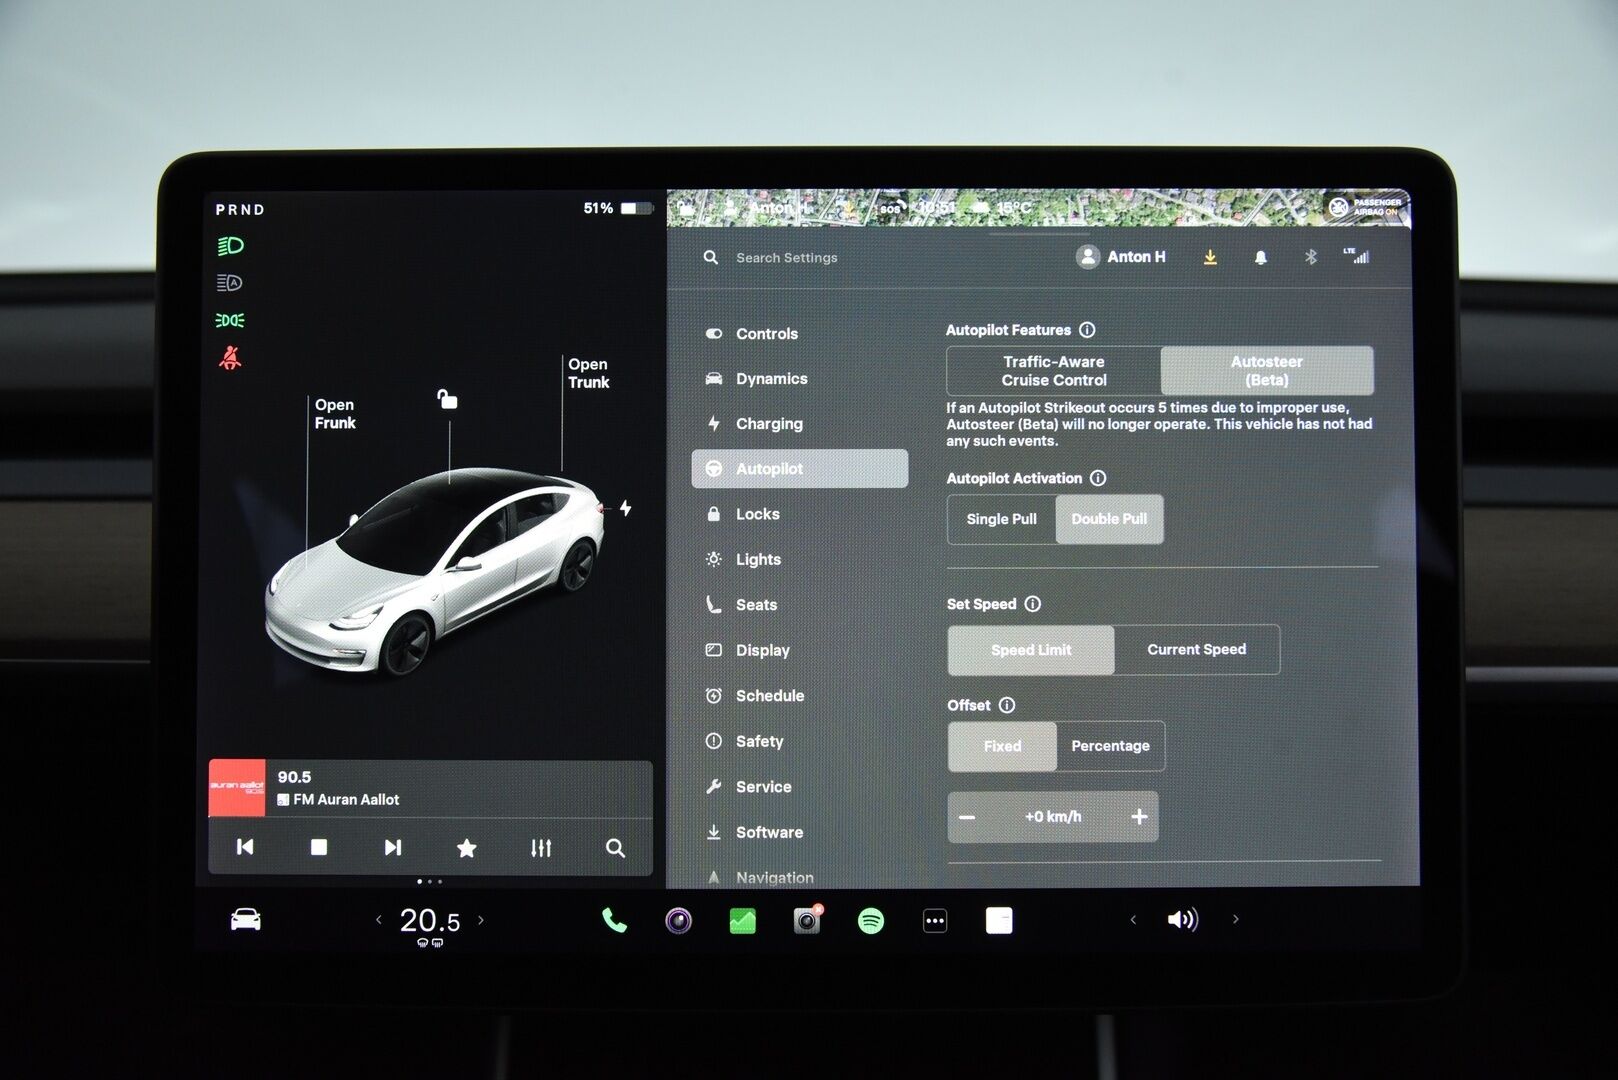1618x1080 pixels.
Task: Open Anton H driver profile
Action: coord(1121,257)
